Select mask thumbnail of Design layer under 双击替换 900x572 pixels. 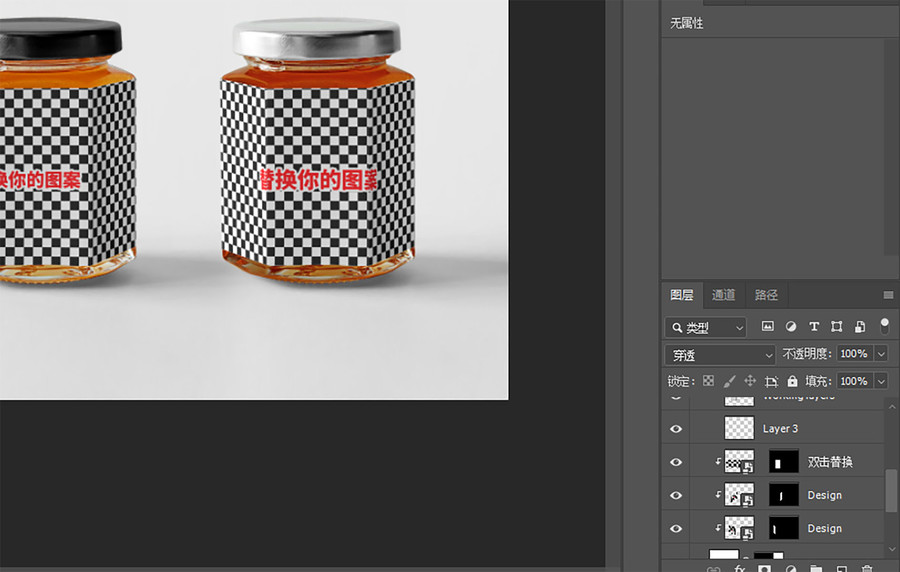click(783, 495)
